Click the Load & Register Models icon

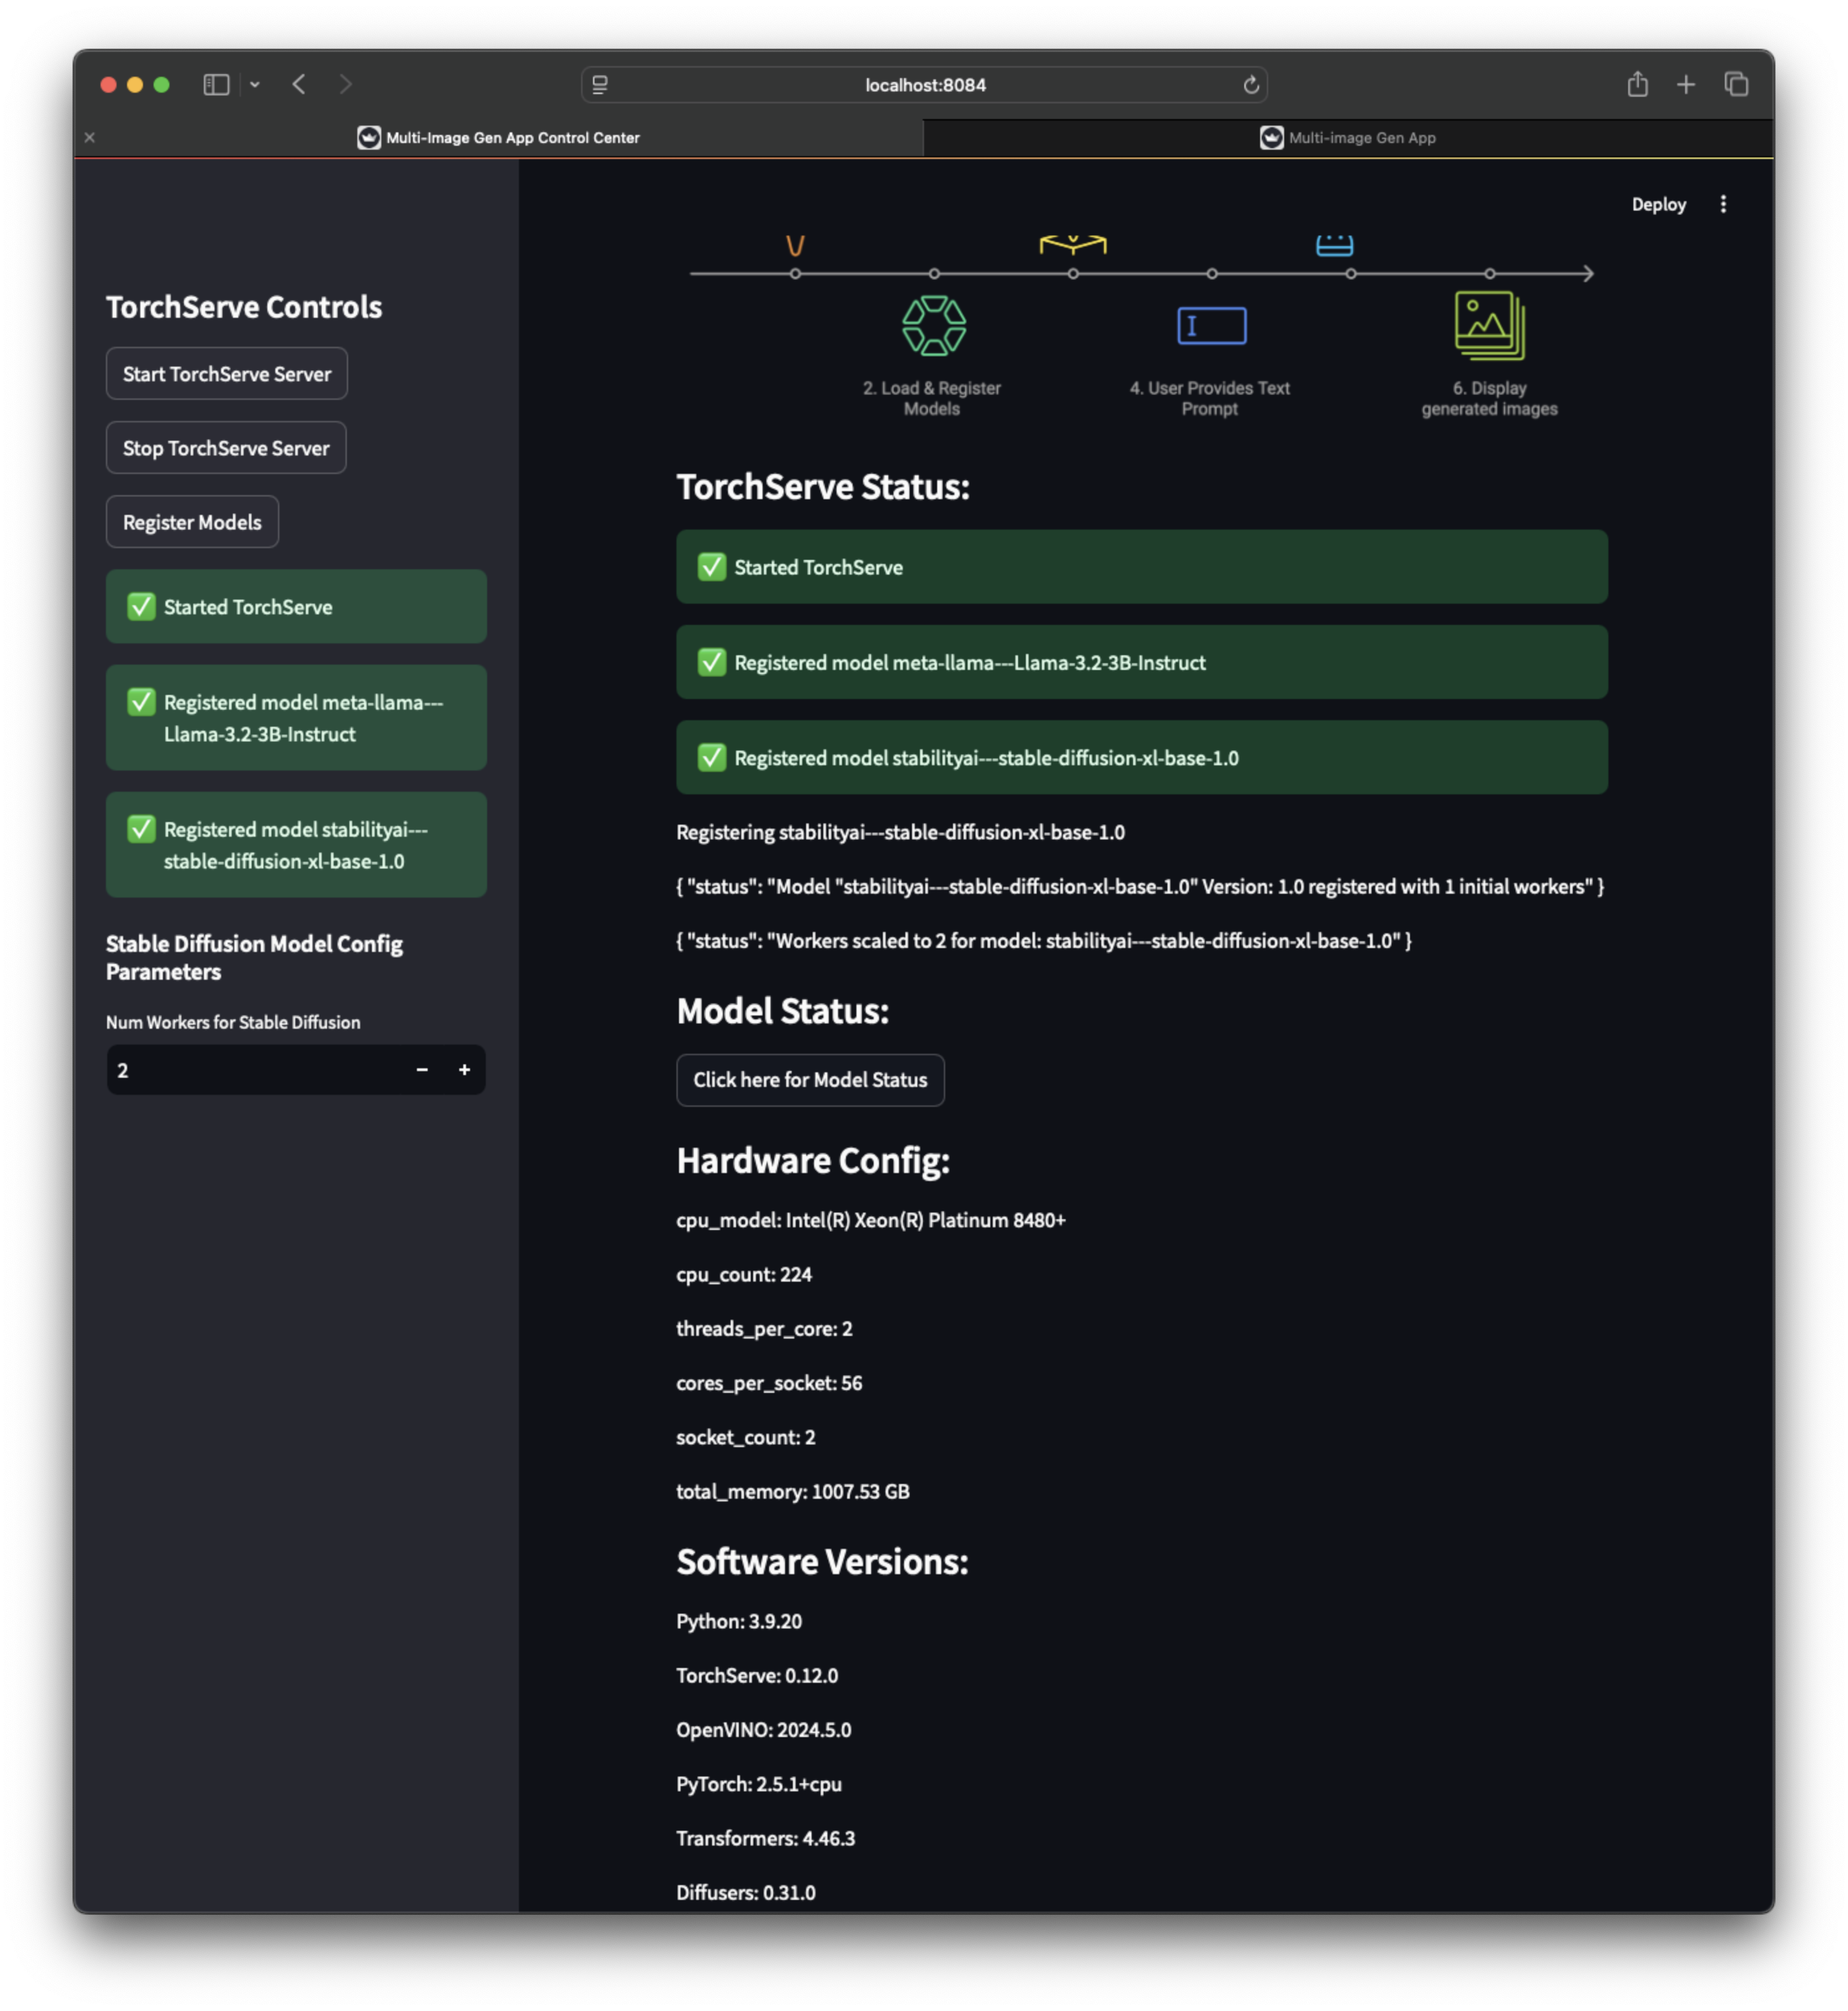click(933, 326)
